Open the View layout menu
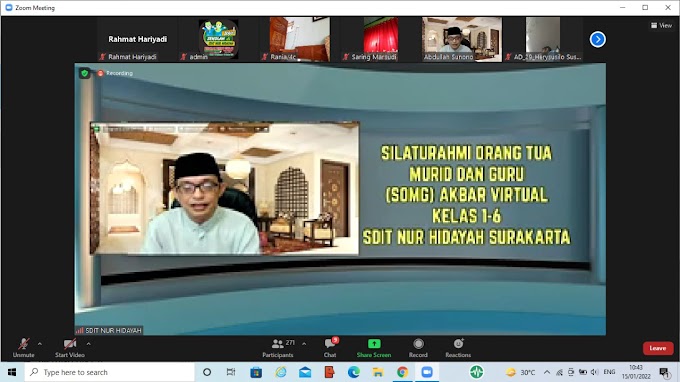The width and height of the screenshot is (680, 382). tap(661, 26)
